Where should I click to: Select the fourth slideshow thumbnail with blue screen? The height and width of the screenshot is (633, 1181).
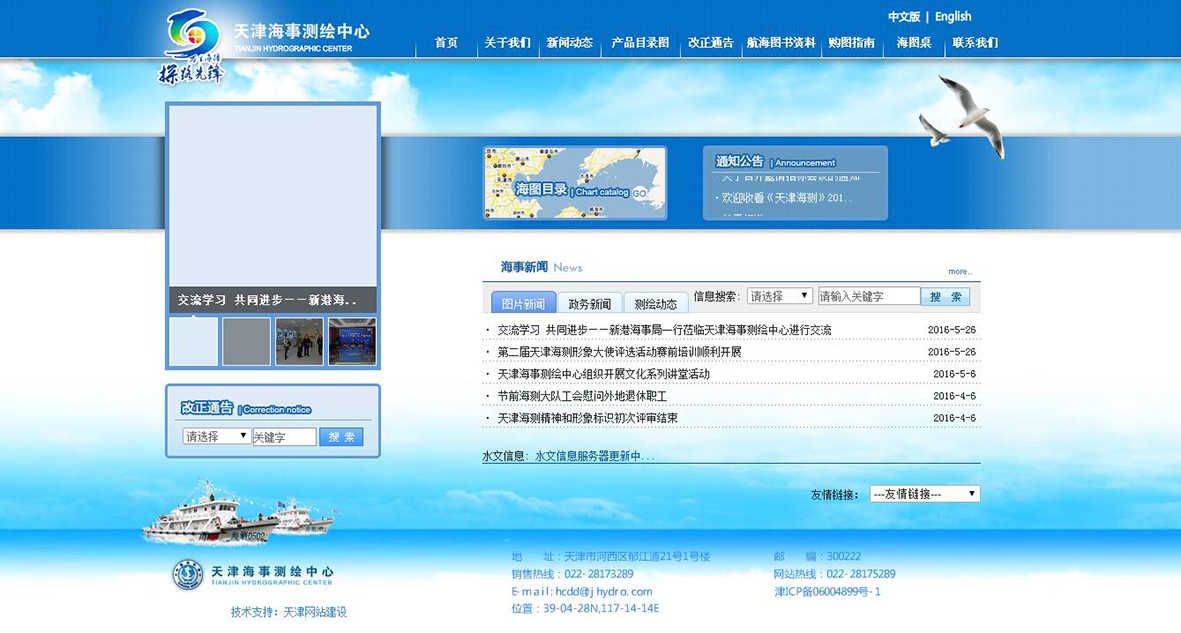352,341
